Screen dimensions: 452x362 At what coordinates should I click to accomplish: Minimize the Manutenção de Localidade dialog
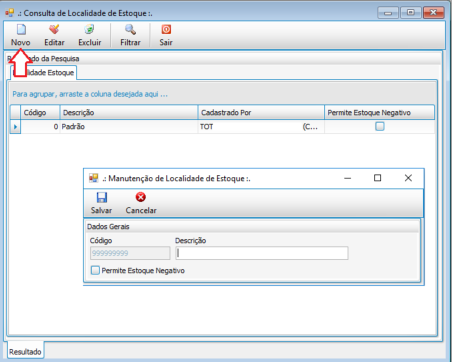pos(348,178)
